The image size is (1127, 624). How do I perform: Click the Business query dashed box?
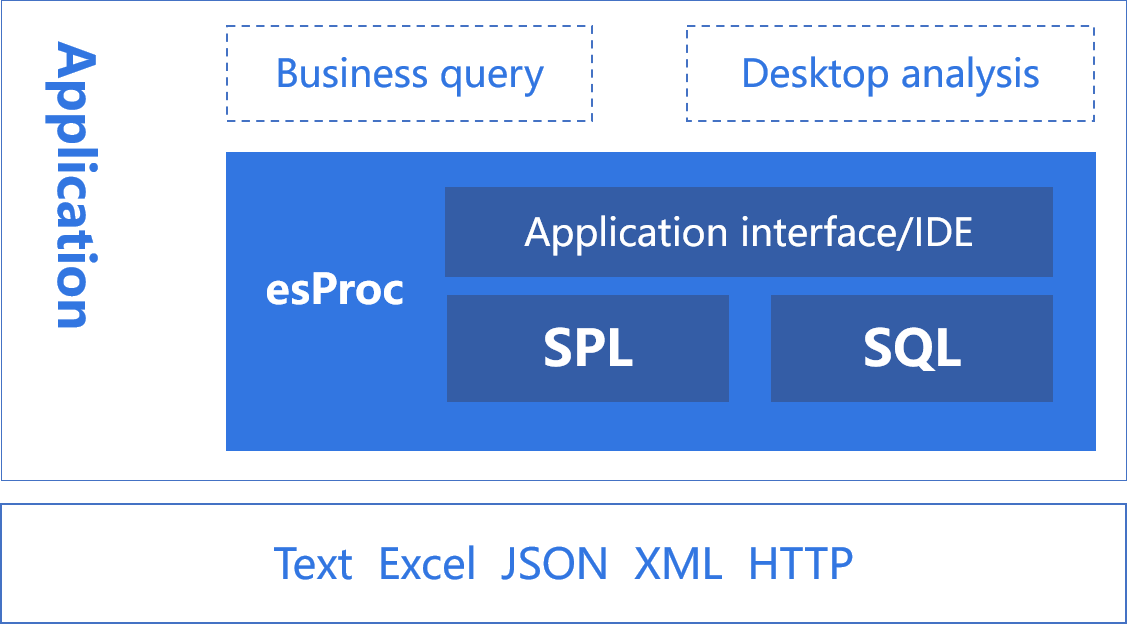pyautogui.click(x=409, y=73)
